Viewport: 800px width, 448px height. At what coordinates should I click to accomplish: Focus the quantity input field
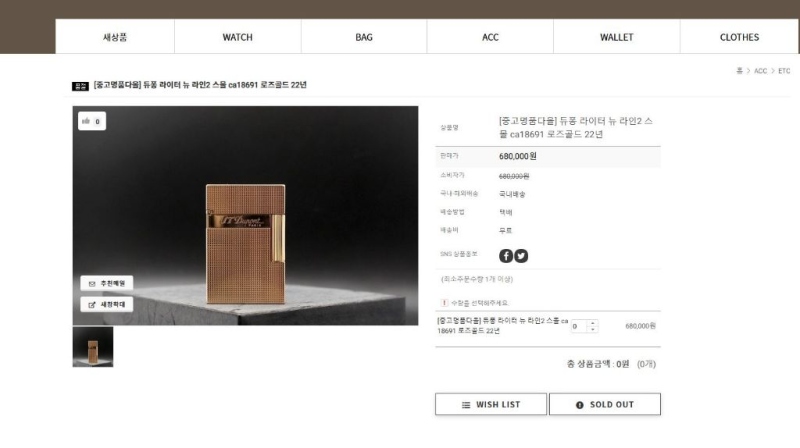click(x=579, y=326)
